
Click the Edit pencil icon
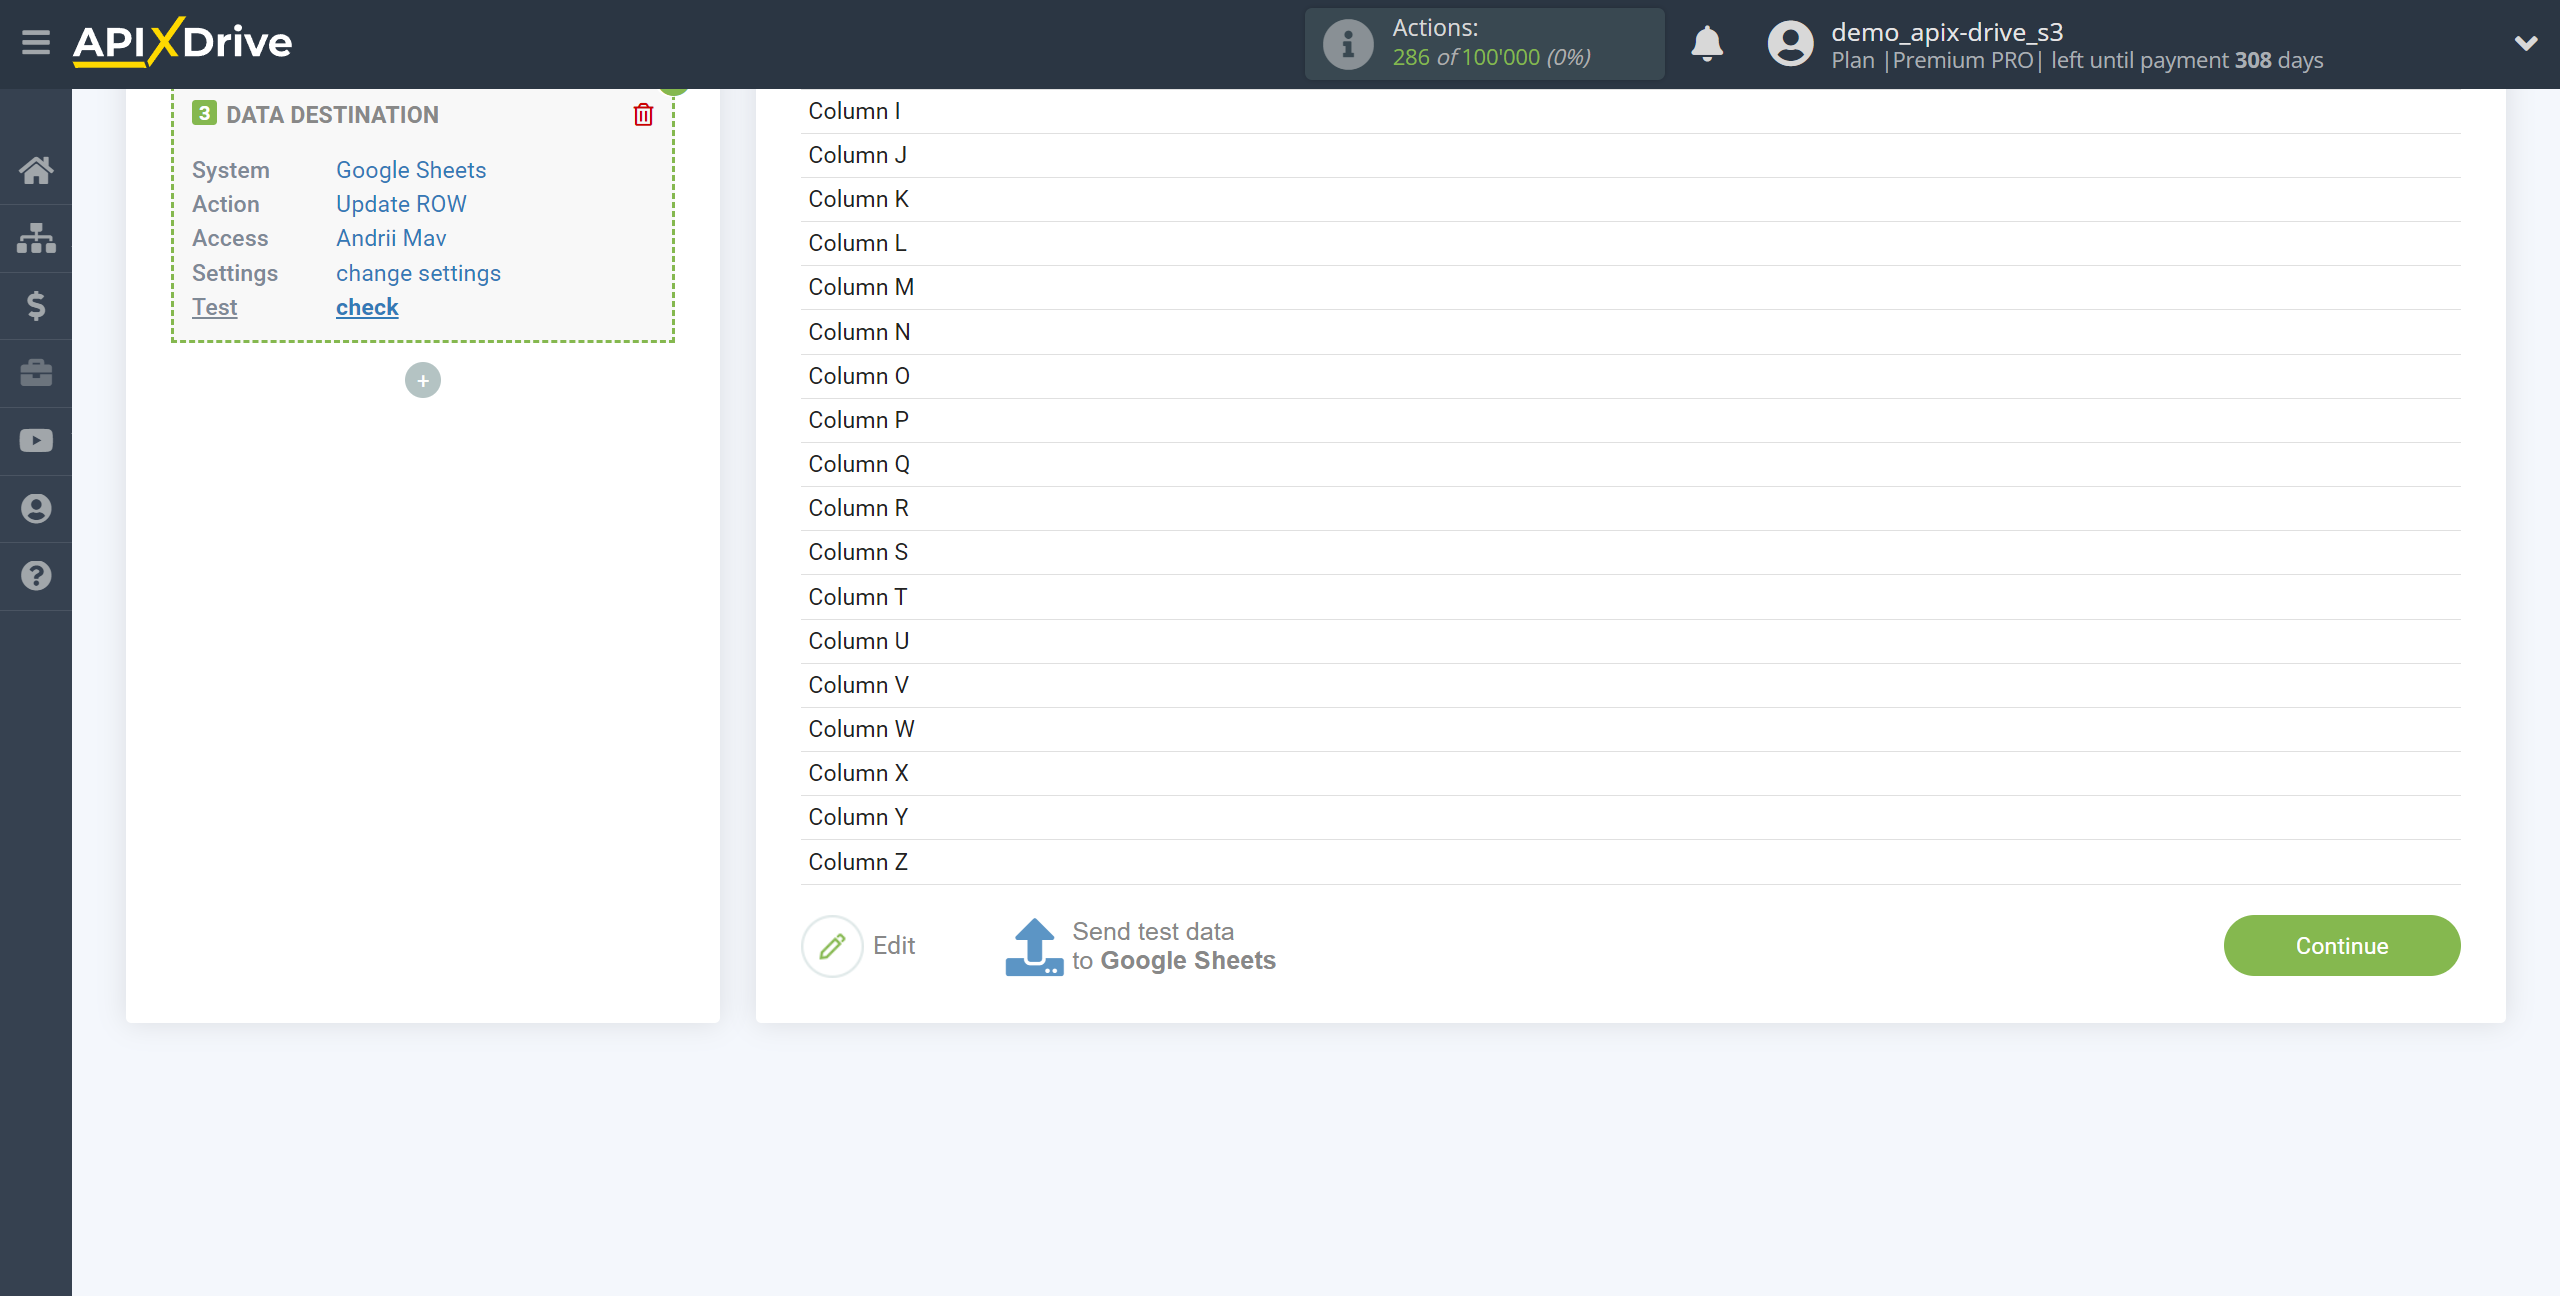[831, 944]
